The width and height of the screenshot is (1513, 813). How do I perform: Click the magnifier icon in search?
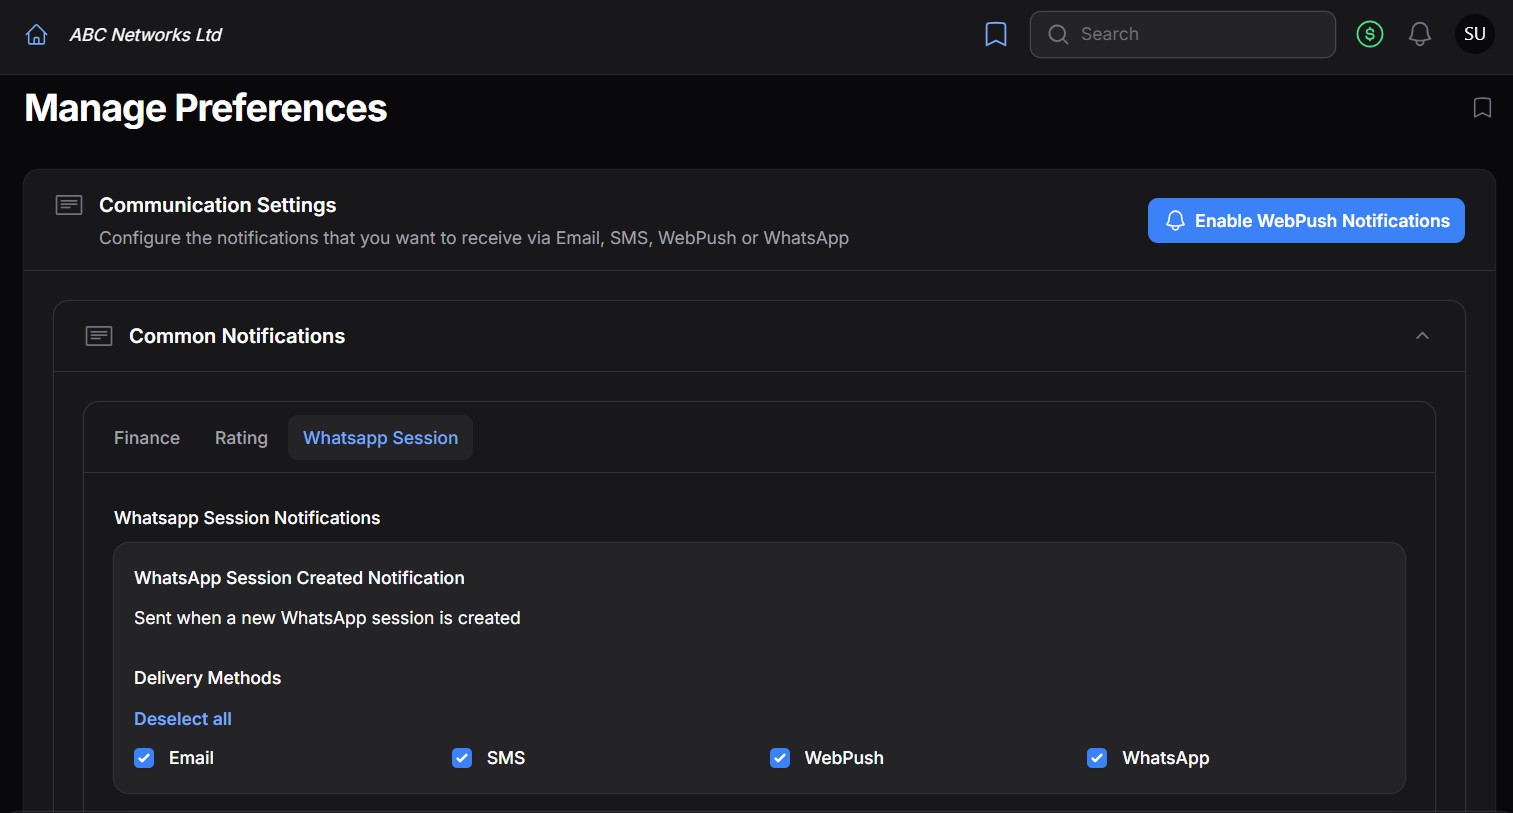pos(1058,34)
